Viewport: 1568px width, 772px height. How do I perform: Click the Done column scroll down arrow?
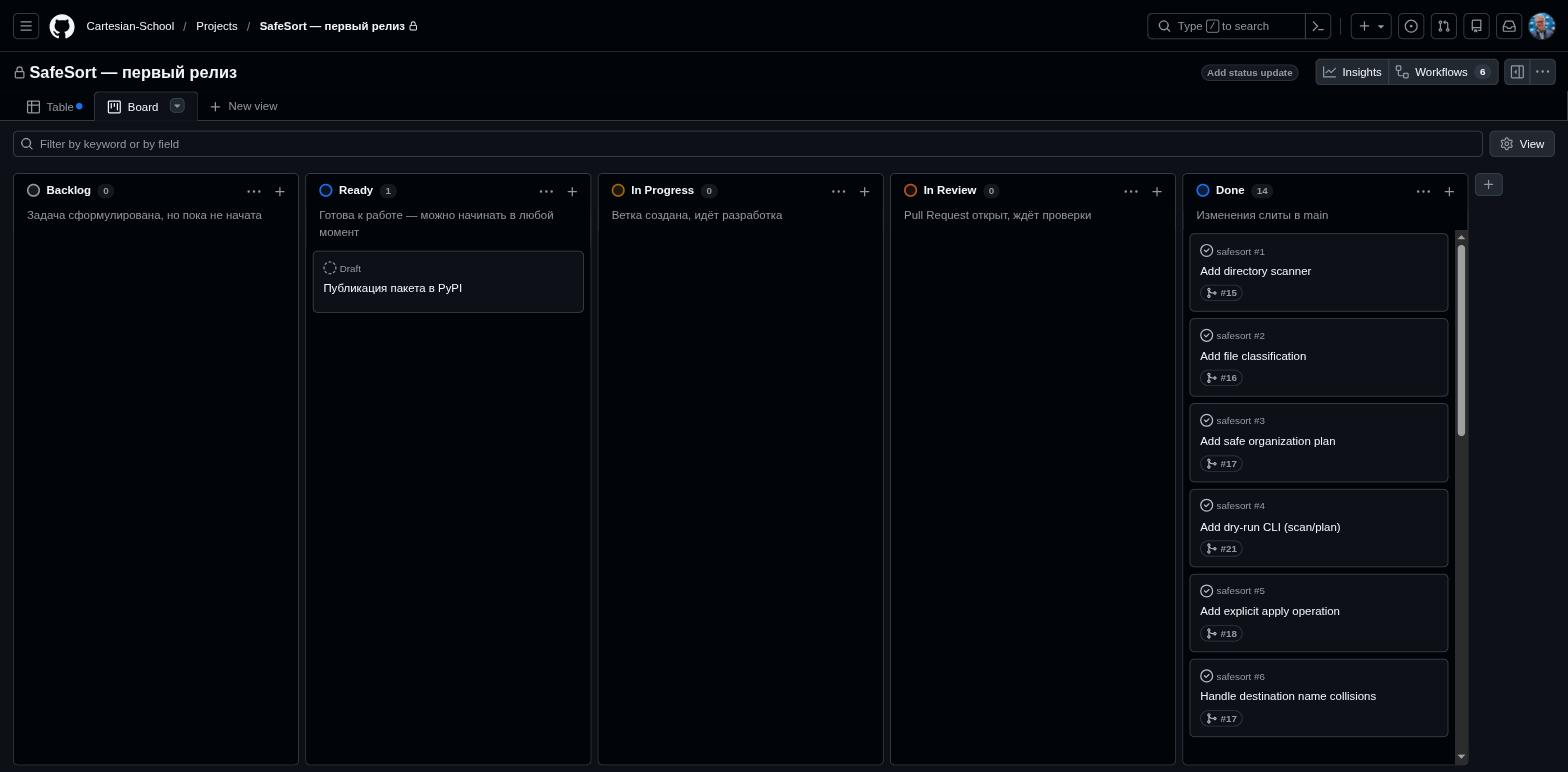(x=1461, y=757)
